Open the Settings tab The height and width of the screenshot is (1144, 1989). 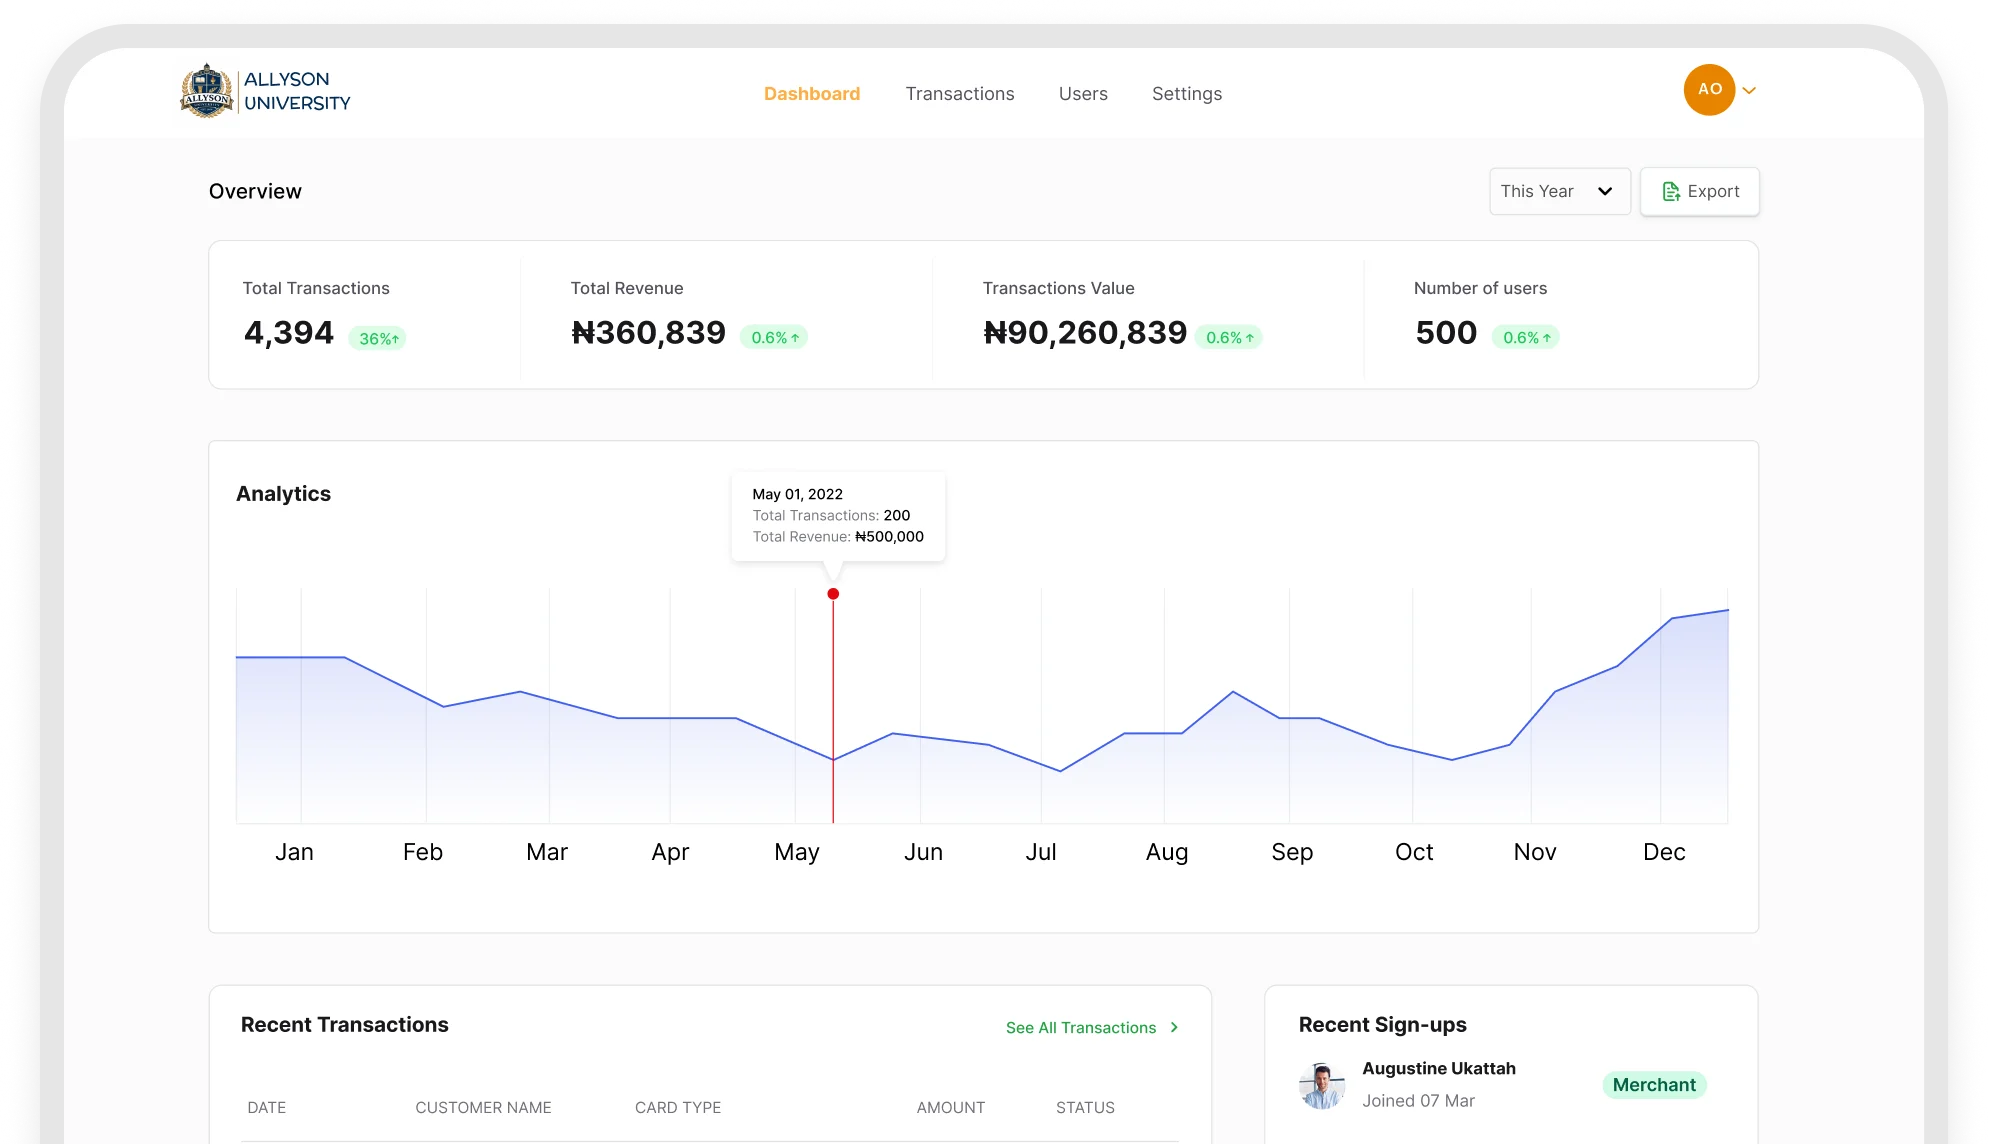click(1186, 93)
